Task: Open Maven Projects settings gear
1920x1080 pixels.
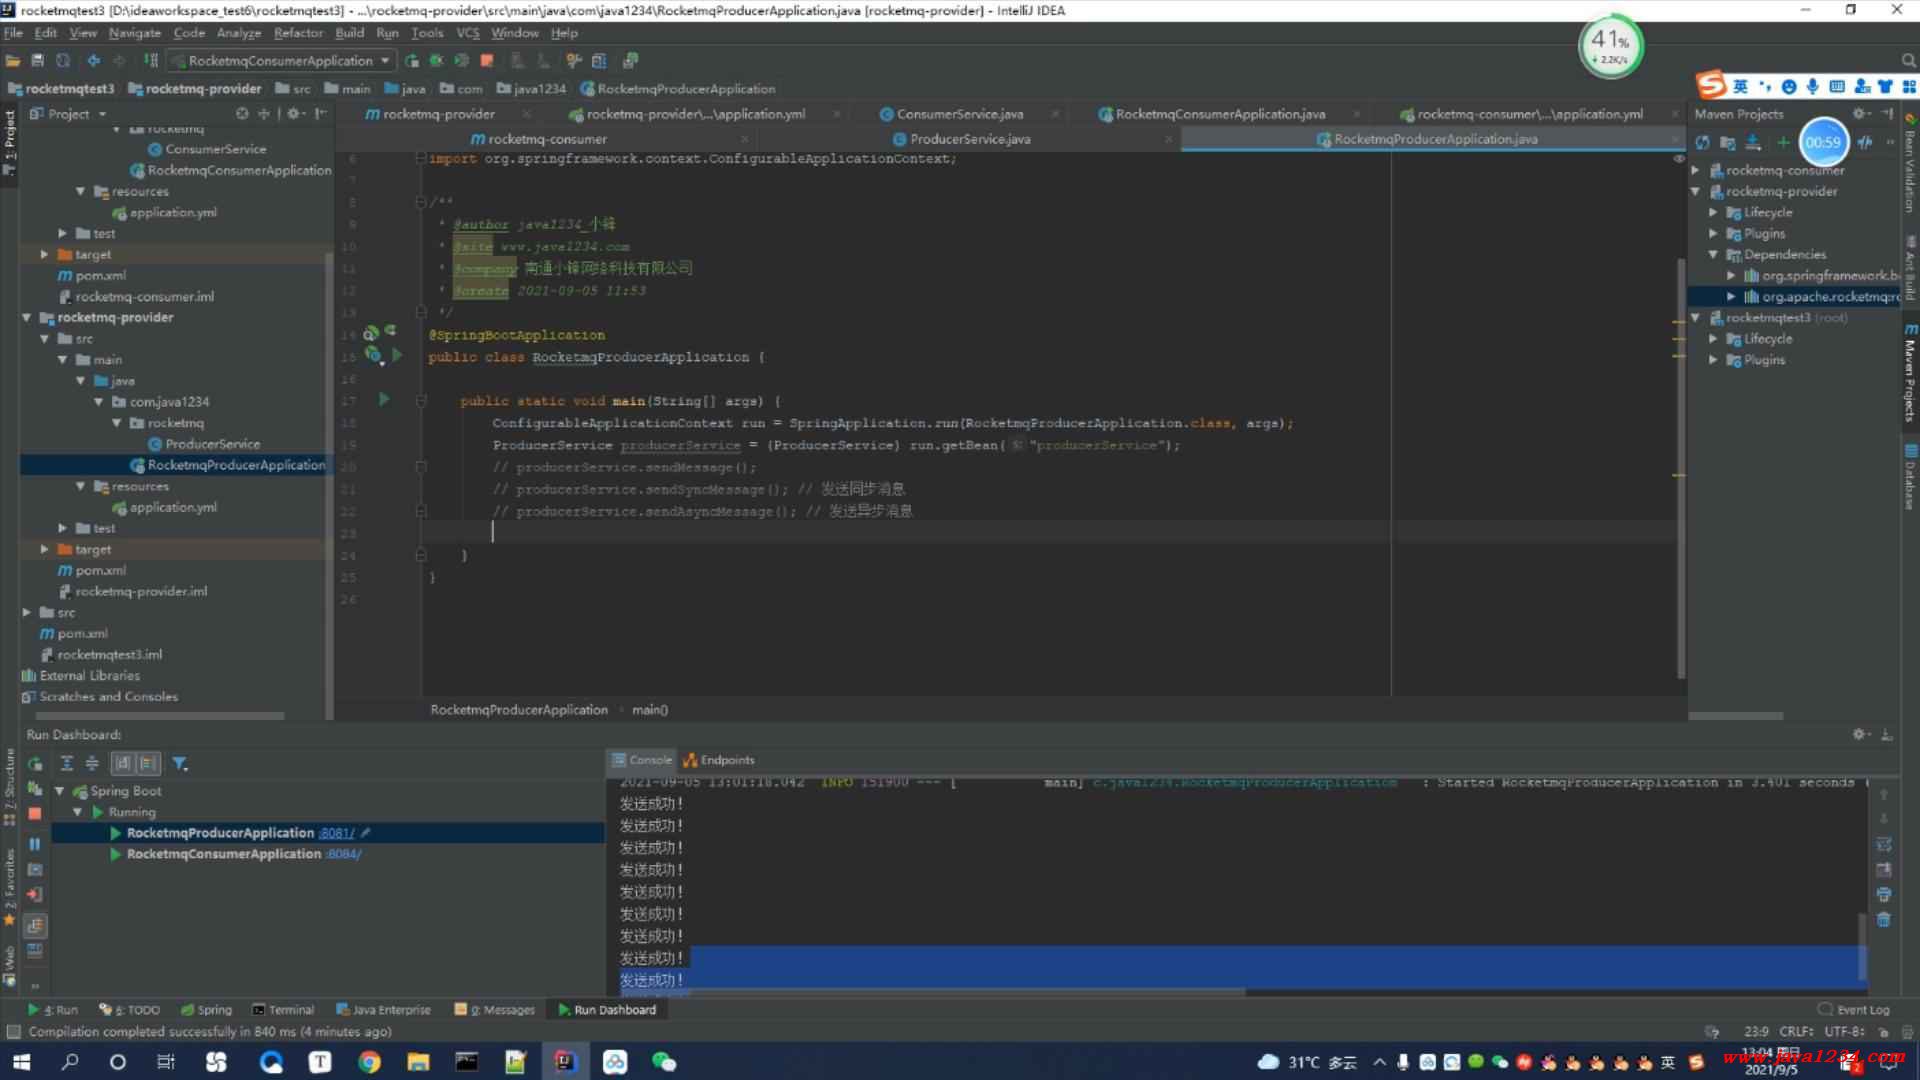Action: pyautogui.click(x=1860, y=114)
